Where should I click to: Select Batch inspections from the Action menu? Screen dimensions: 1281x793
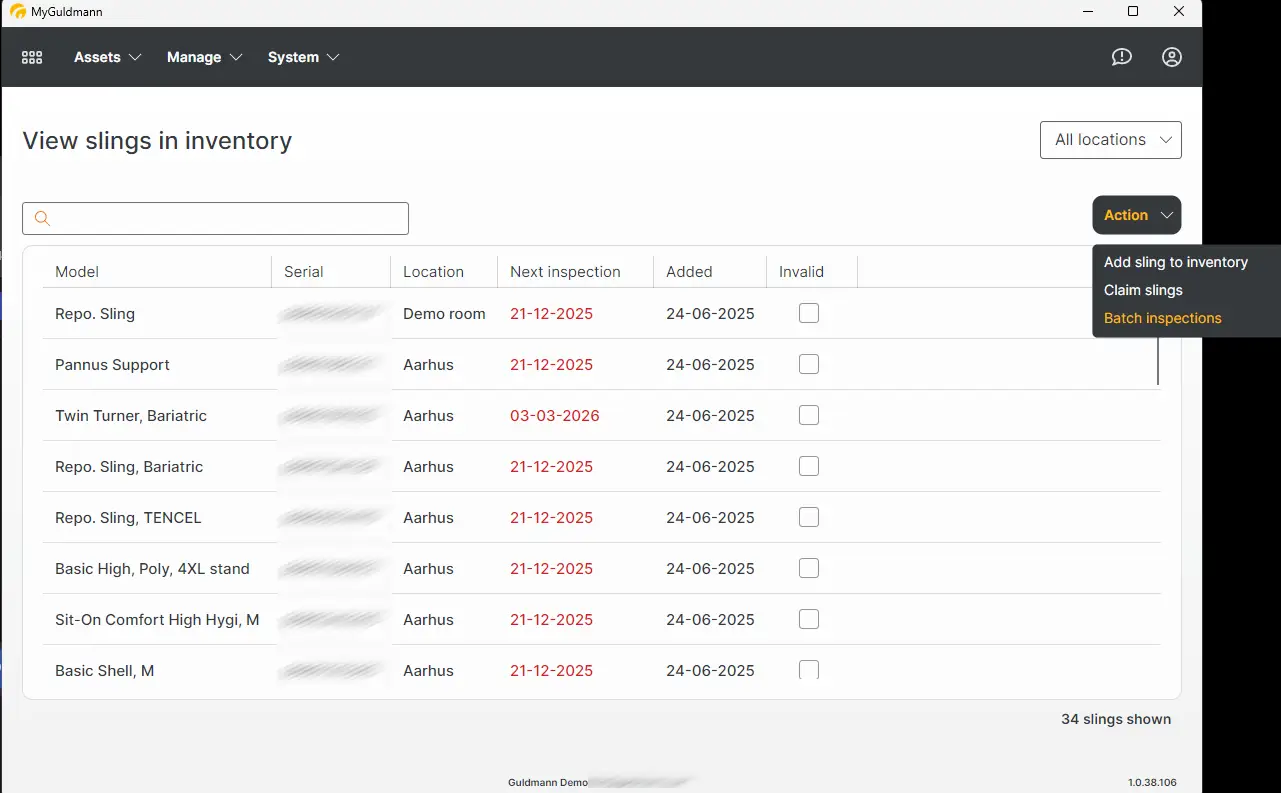coord(1162,318)
